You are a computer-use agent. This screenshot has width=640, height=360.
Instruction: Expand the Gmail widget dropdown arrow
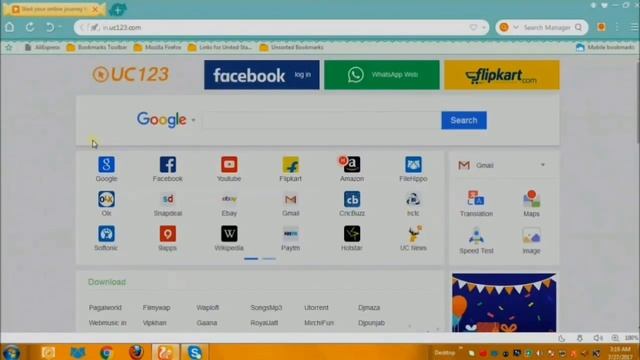tap(543, 165)
